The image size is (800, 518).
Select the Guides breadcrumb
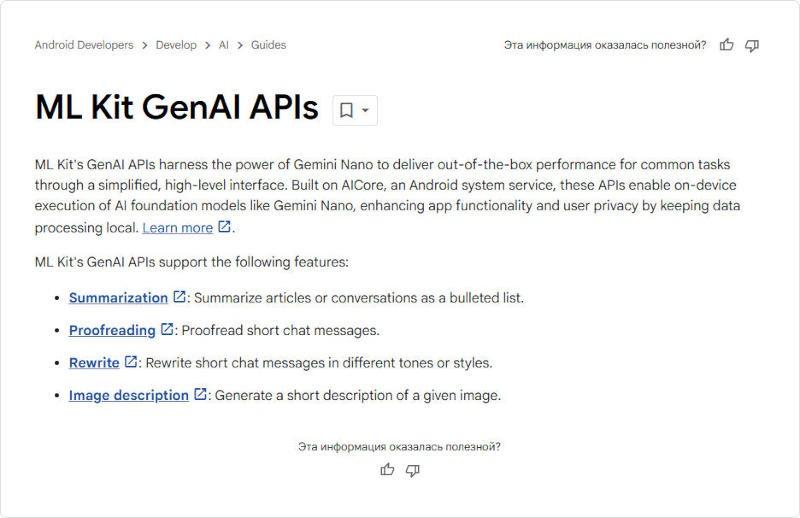tap(268, 45)
